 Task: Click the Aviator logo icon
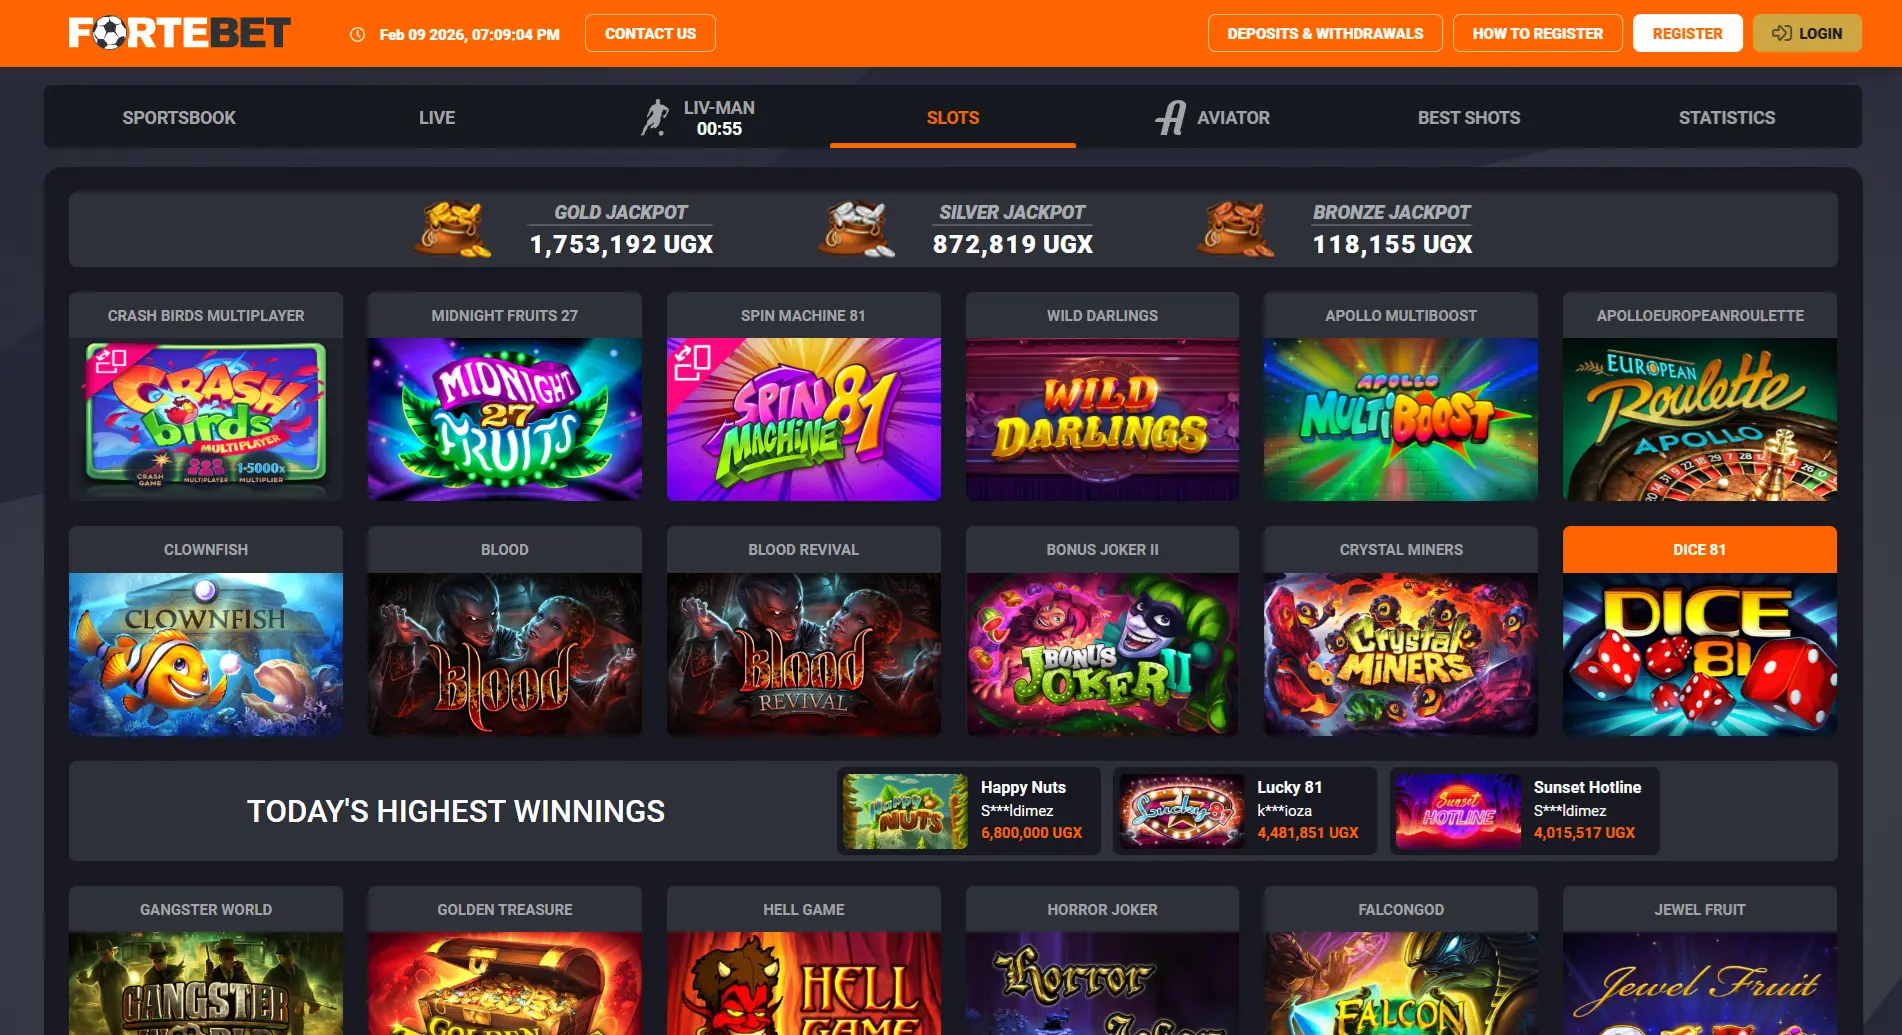[1171, 118]
